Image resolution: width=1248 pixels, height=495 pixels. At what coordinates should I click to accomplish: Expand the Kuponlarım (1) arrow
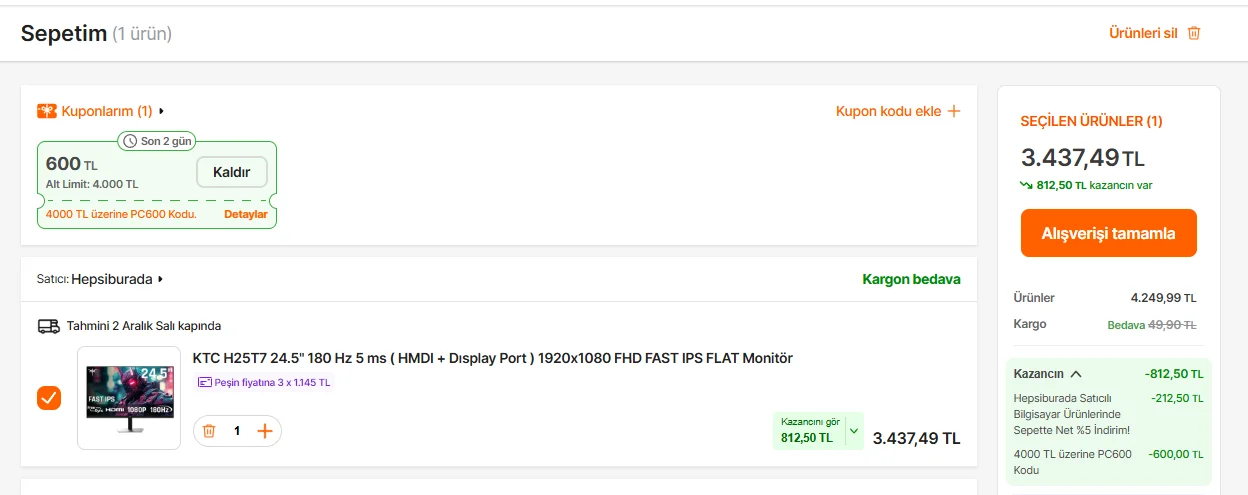click(161, 111)
